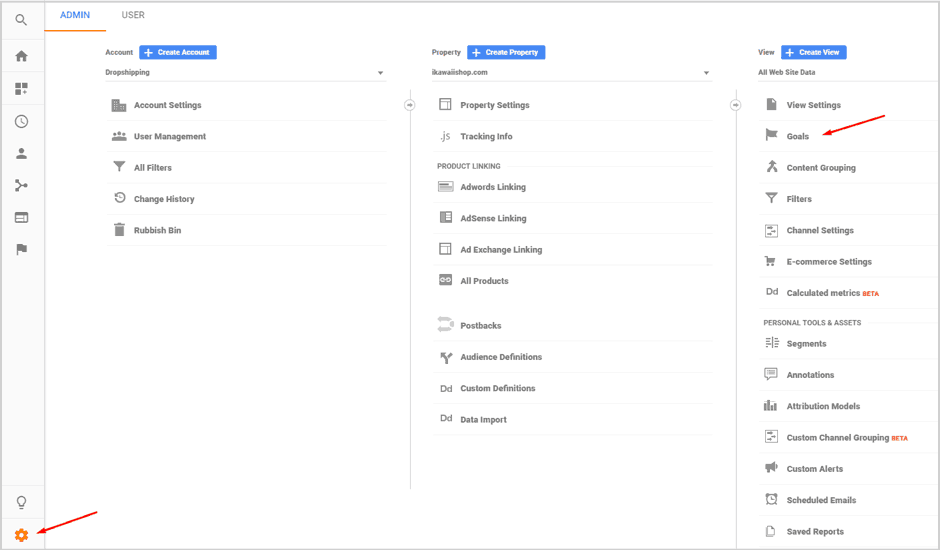Open the Discover lightbulb icon
Viewport: 940px width, 550px height.
[x=21, y=502]
